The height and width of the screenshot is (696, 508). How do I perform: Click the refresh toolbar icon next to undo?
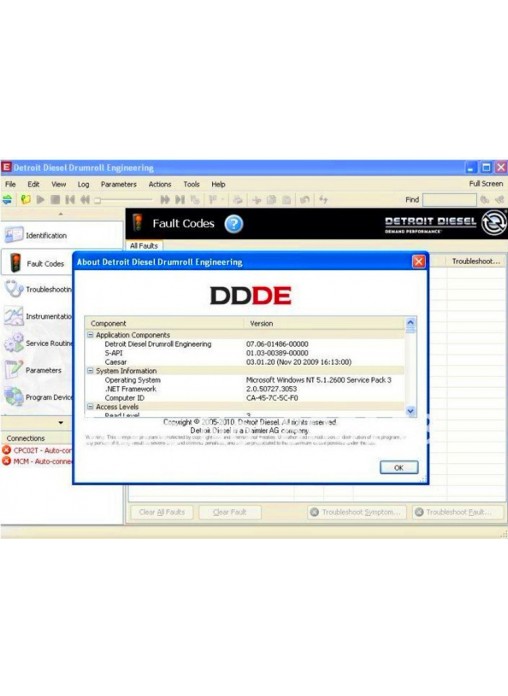click(x=323, y=200)
